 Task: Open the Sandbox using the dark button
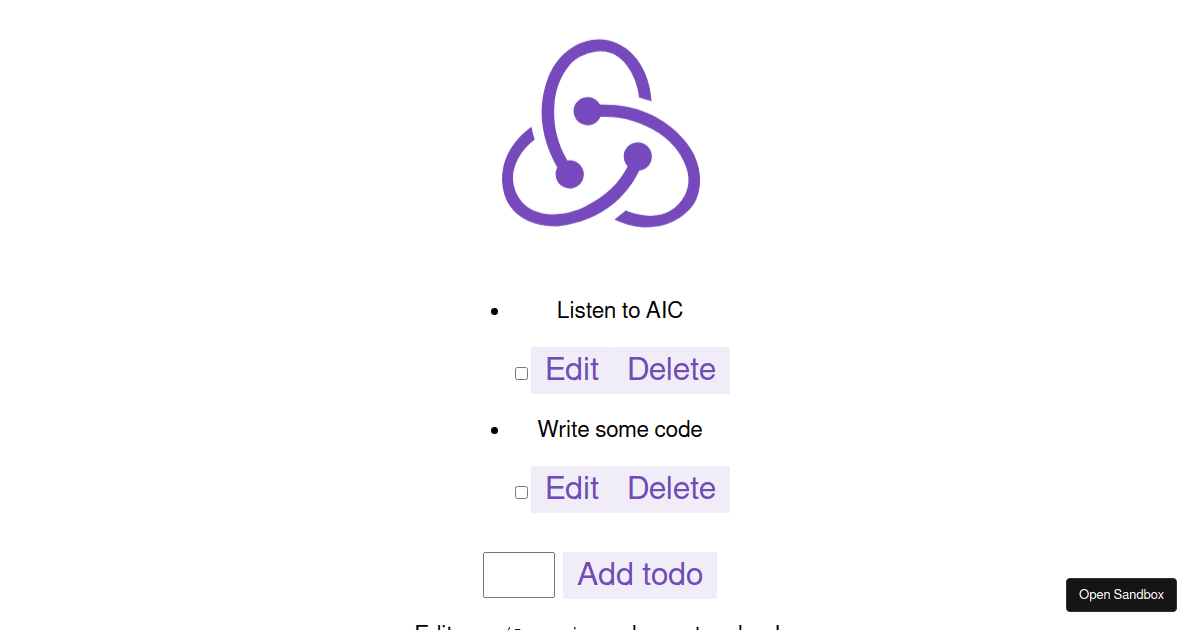click(x=1121, y=595)
